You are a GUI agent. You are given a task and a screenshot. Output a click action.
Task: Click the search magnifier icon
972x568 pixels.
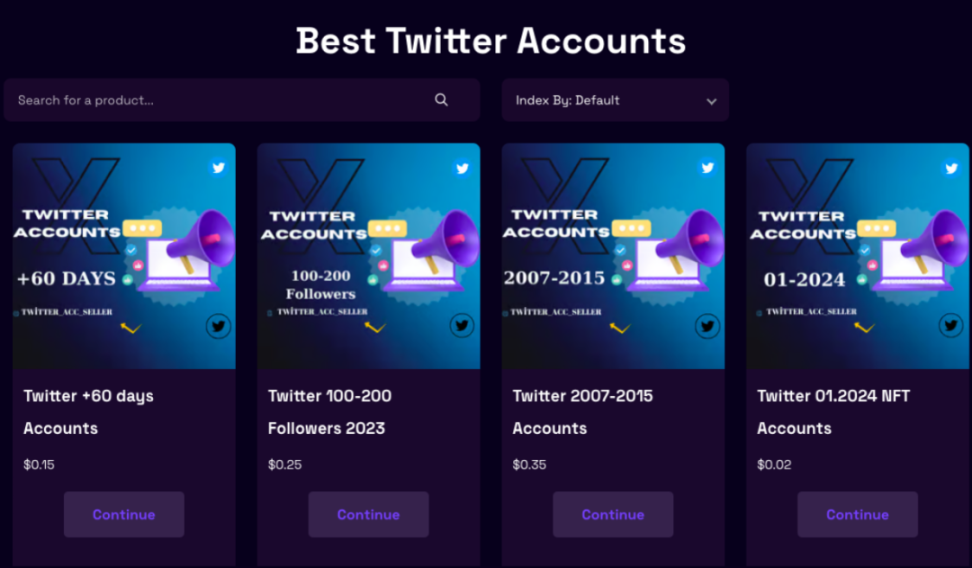point(441,100)
